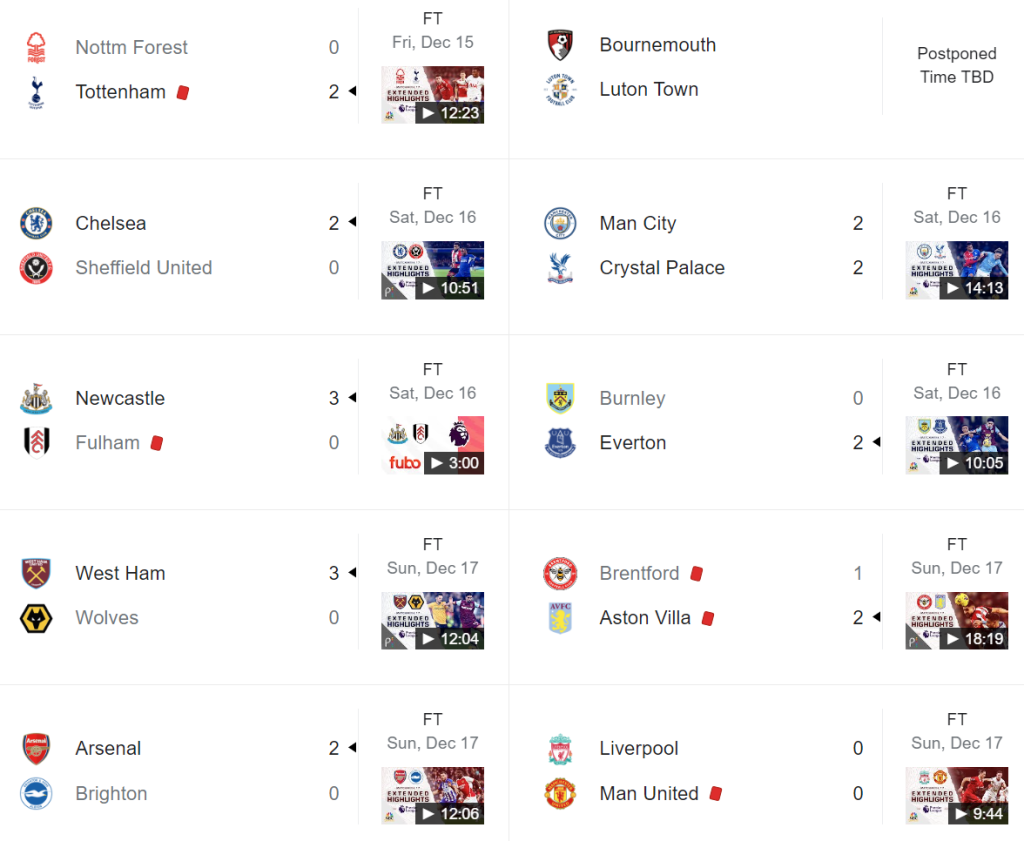Click the Luton Town club crest
The image size is (1024, 841).
pyautogui.click(x=560, y=90)
